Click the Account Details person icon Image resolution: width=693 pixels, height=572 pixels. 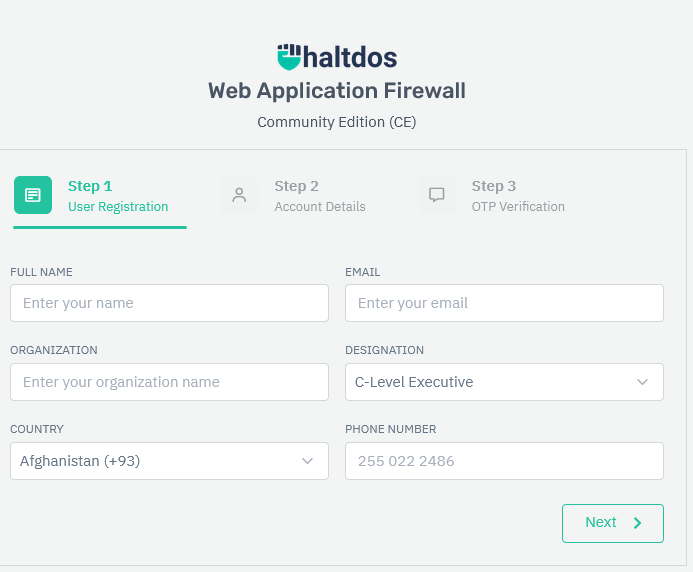tap(239, 195)
